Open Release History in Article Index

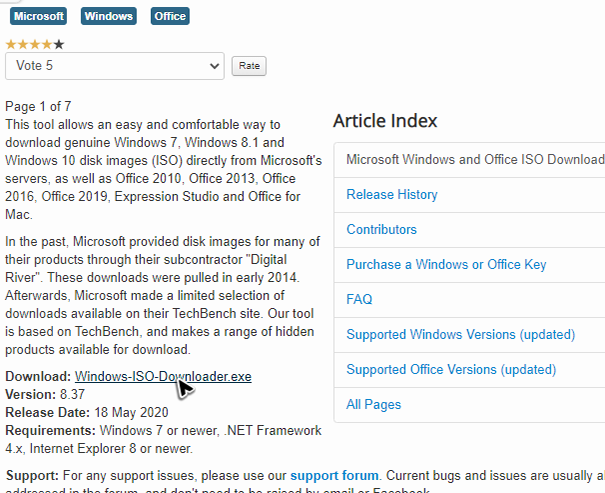392,194
